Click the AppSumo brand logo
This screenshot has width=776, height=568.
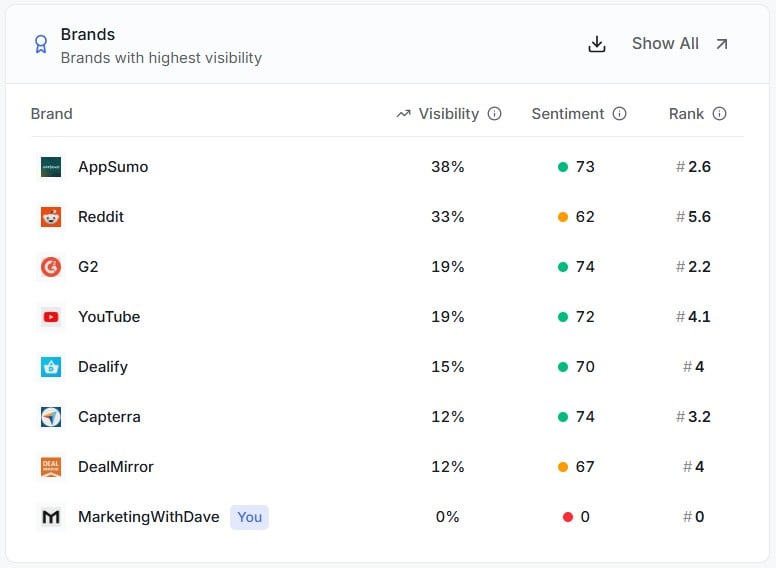[x=51, y=167]
